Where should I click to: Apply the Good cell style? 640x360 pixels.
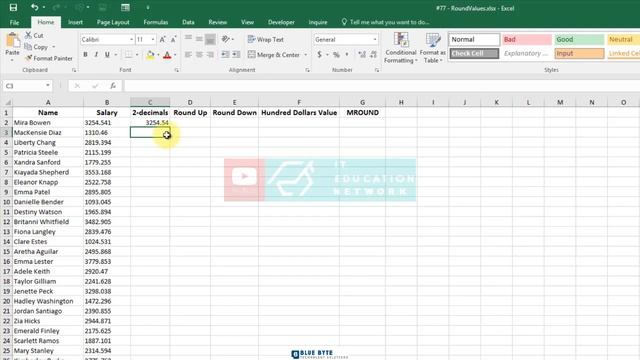[x=579, y=40]
